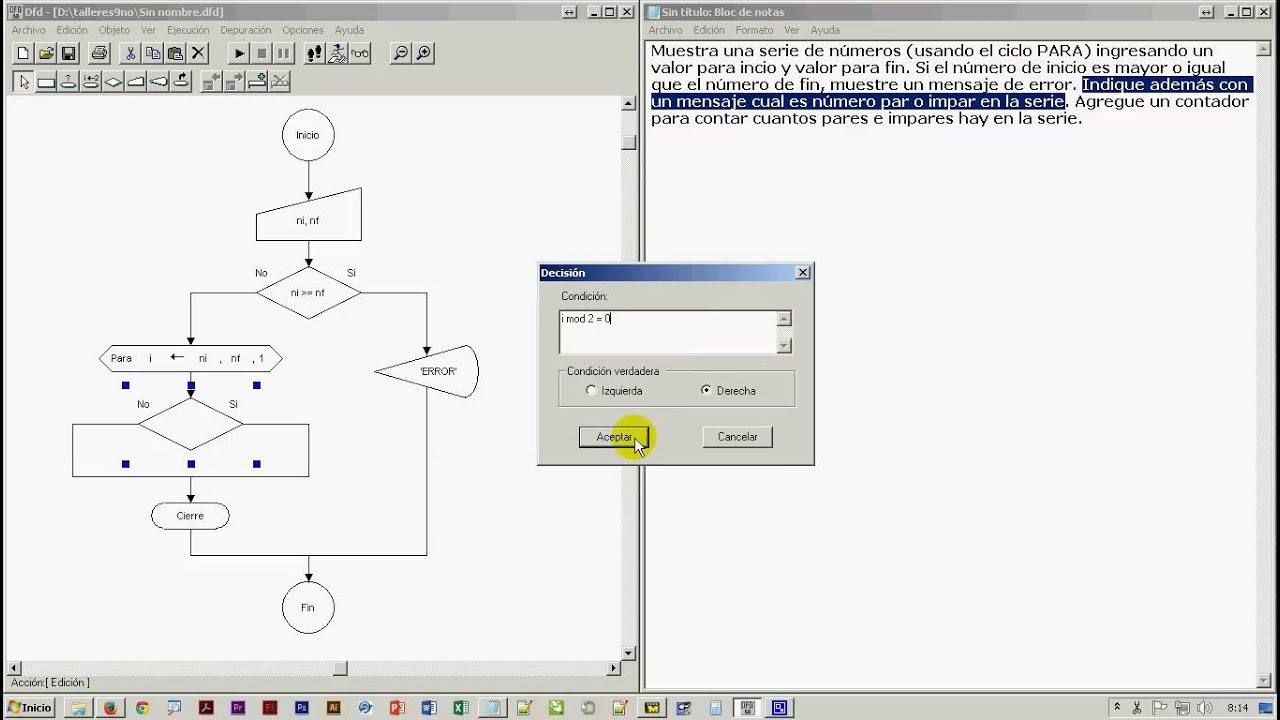Viewport: 1280px width, 720px height.
Task: Click the Stop execution icon
Action: (x=262, y=53)
